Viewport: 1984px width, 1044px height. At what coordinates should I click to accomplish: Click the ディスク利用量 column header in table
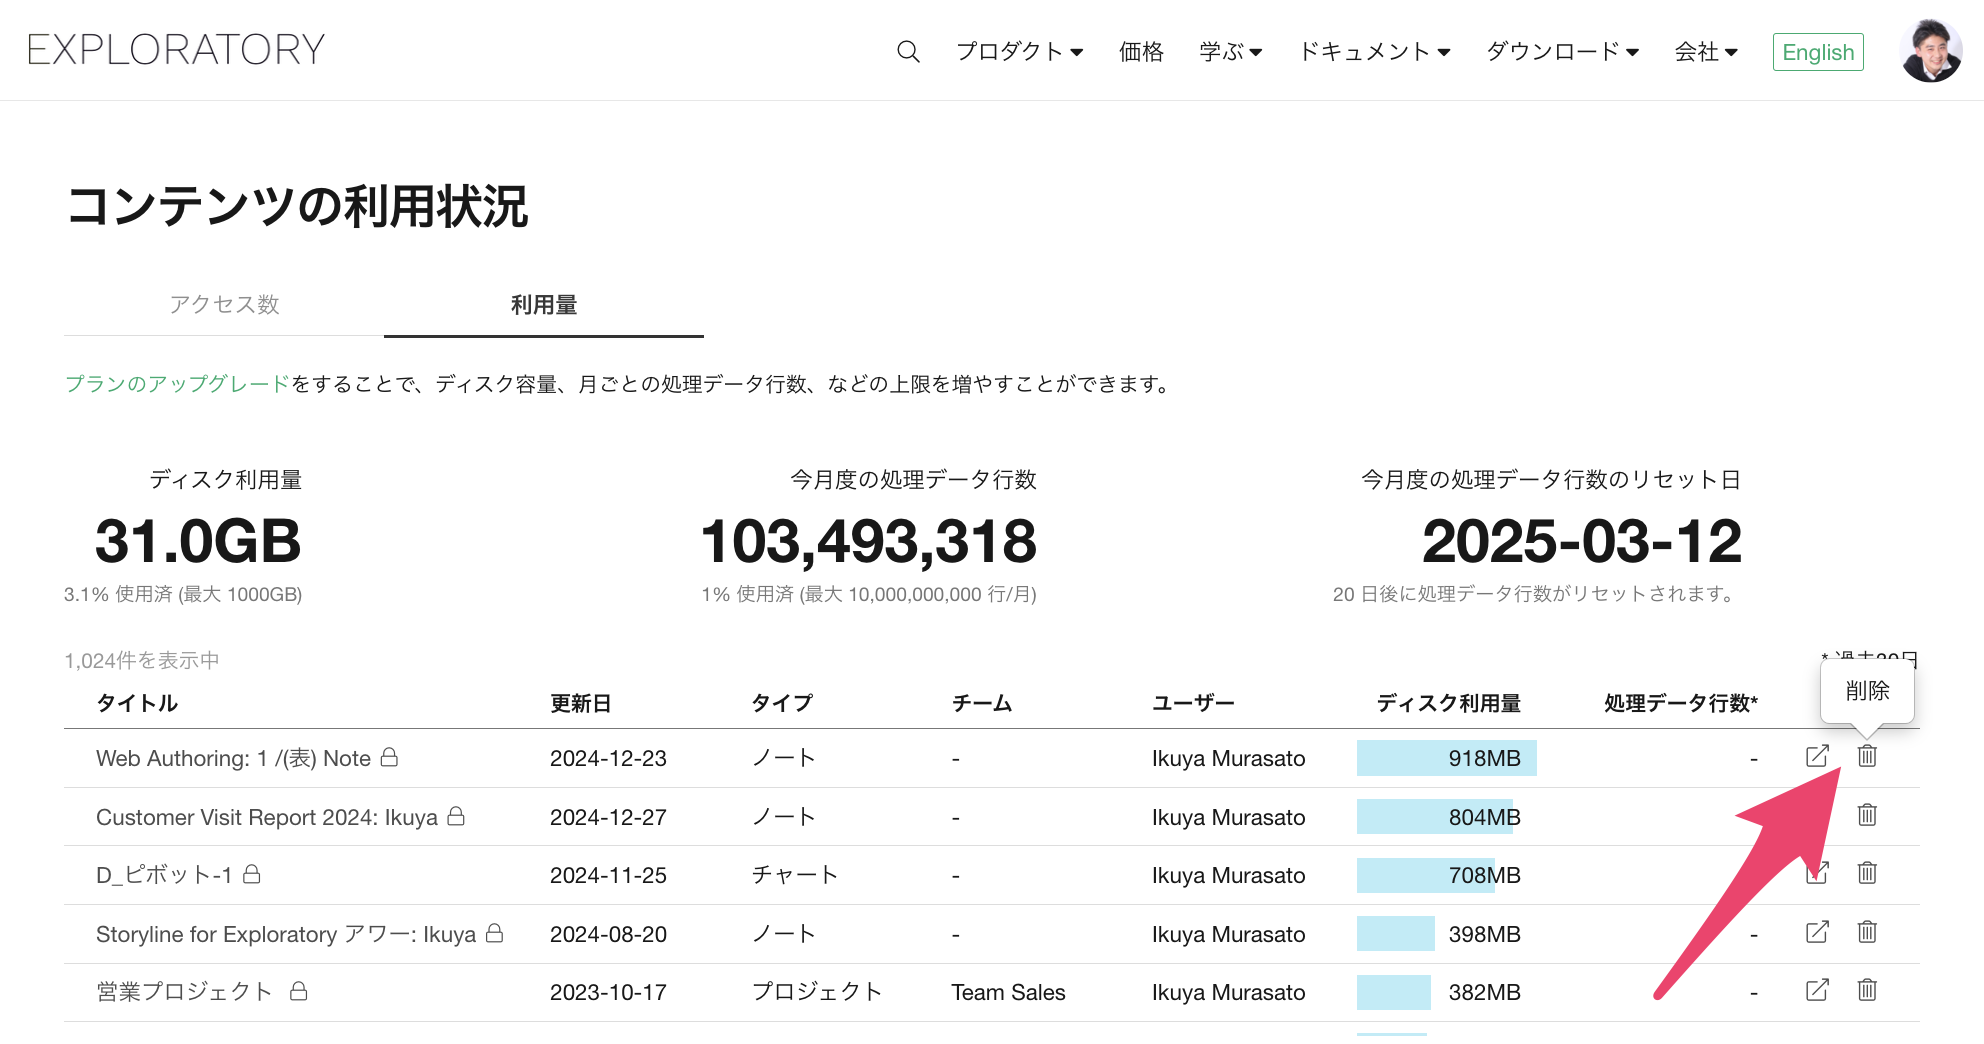click(x=1448, y=703)
